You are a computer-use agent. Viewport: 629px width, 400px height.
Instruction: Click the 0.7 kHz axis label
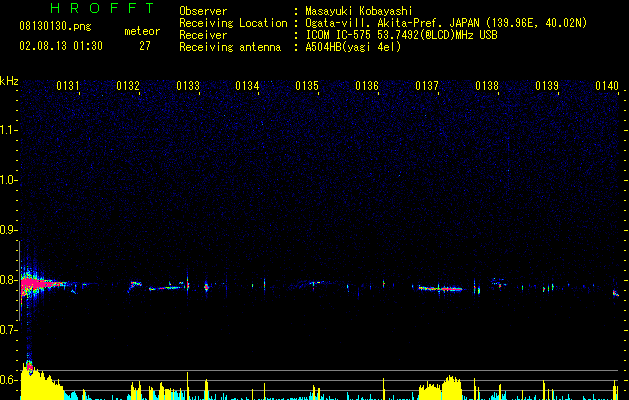(9, 330)
